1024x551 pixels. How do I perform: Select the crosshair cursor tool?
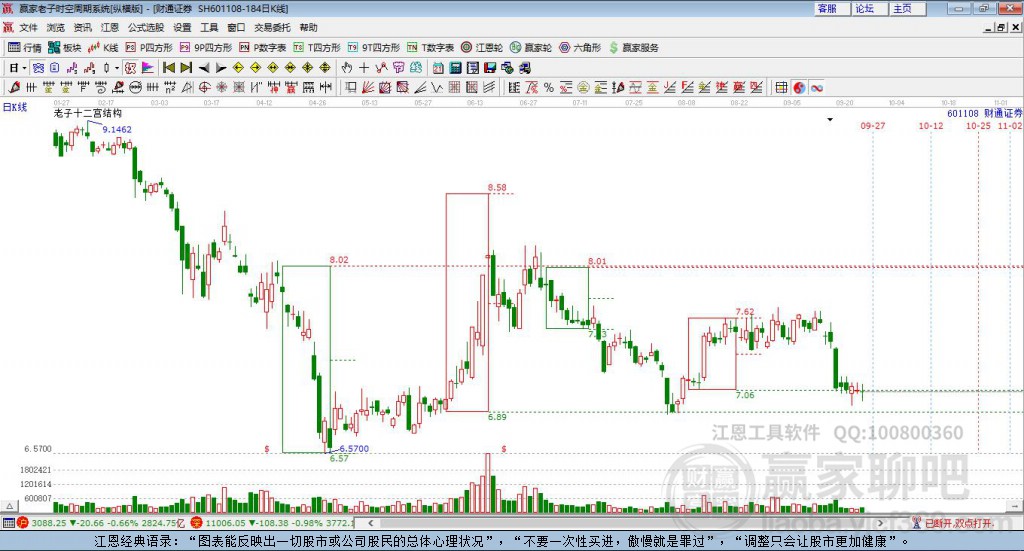[364, 68]
